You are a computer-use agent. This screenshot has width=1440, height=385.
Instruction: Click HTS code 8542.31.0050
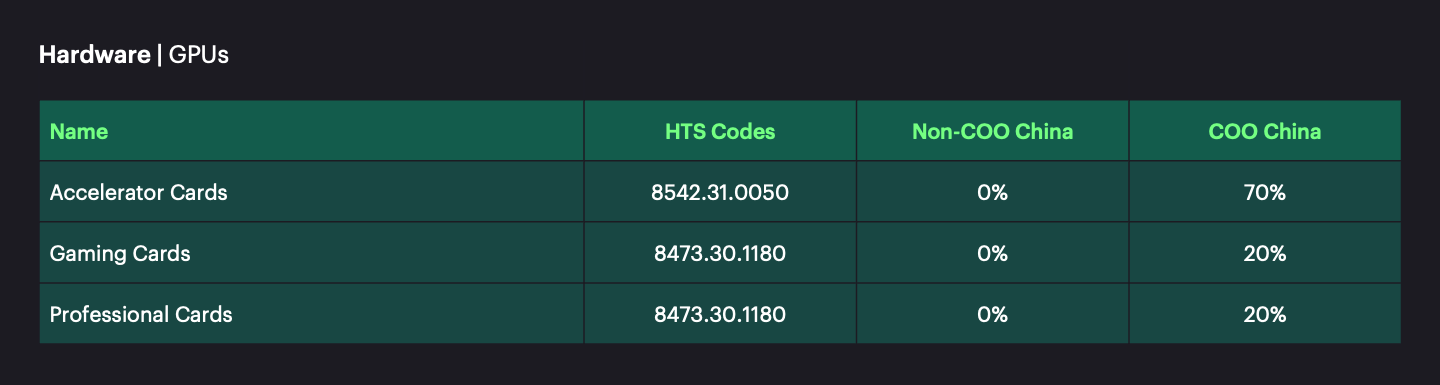click(720, 192)
